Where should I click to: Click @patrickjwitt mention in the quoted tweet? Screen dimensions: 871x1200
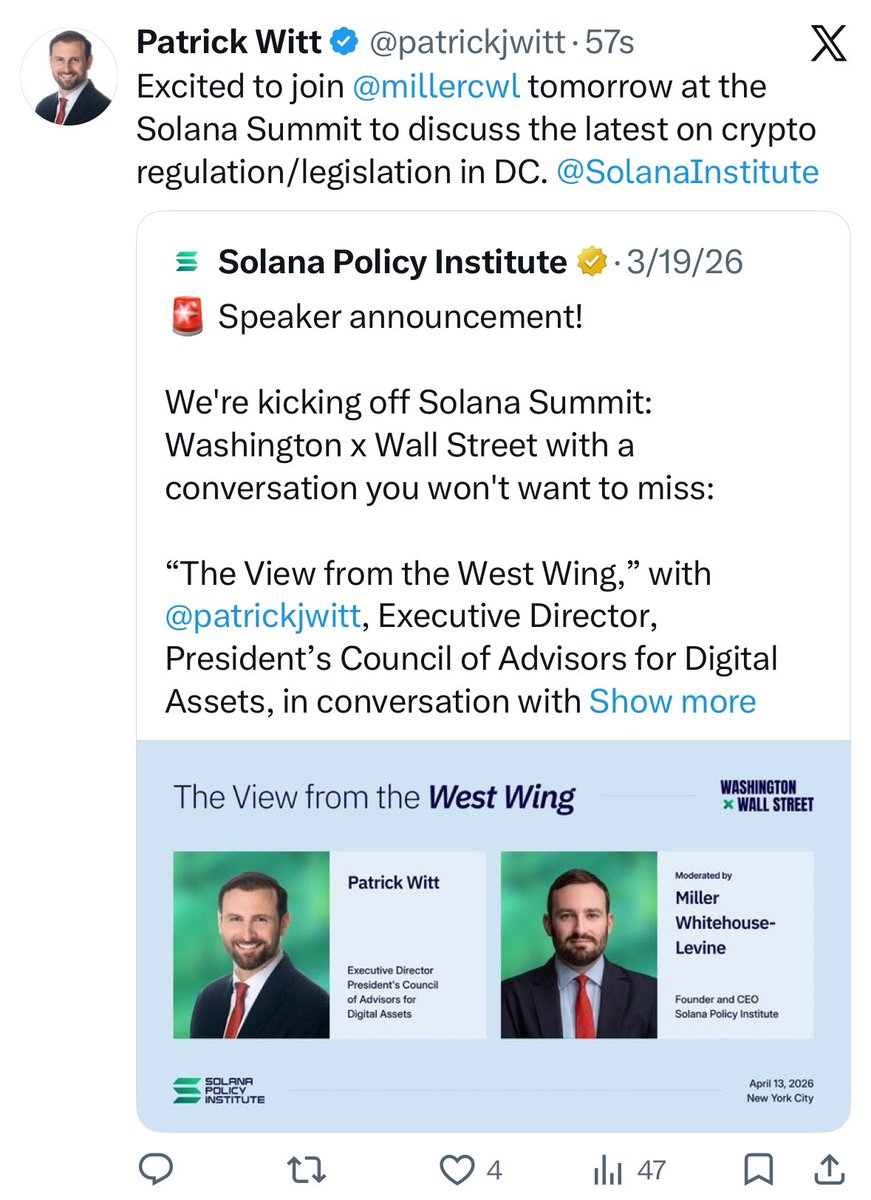[x=262, y=617]
